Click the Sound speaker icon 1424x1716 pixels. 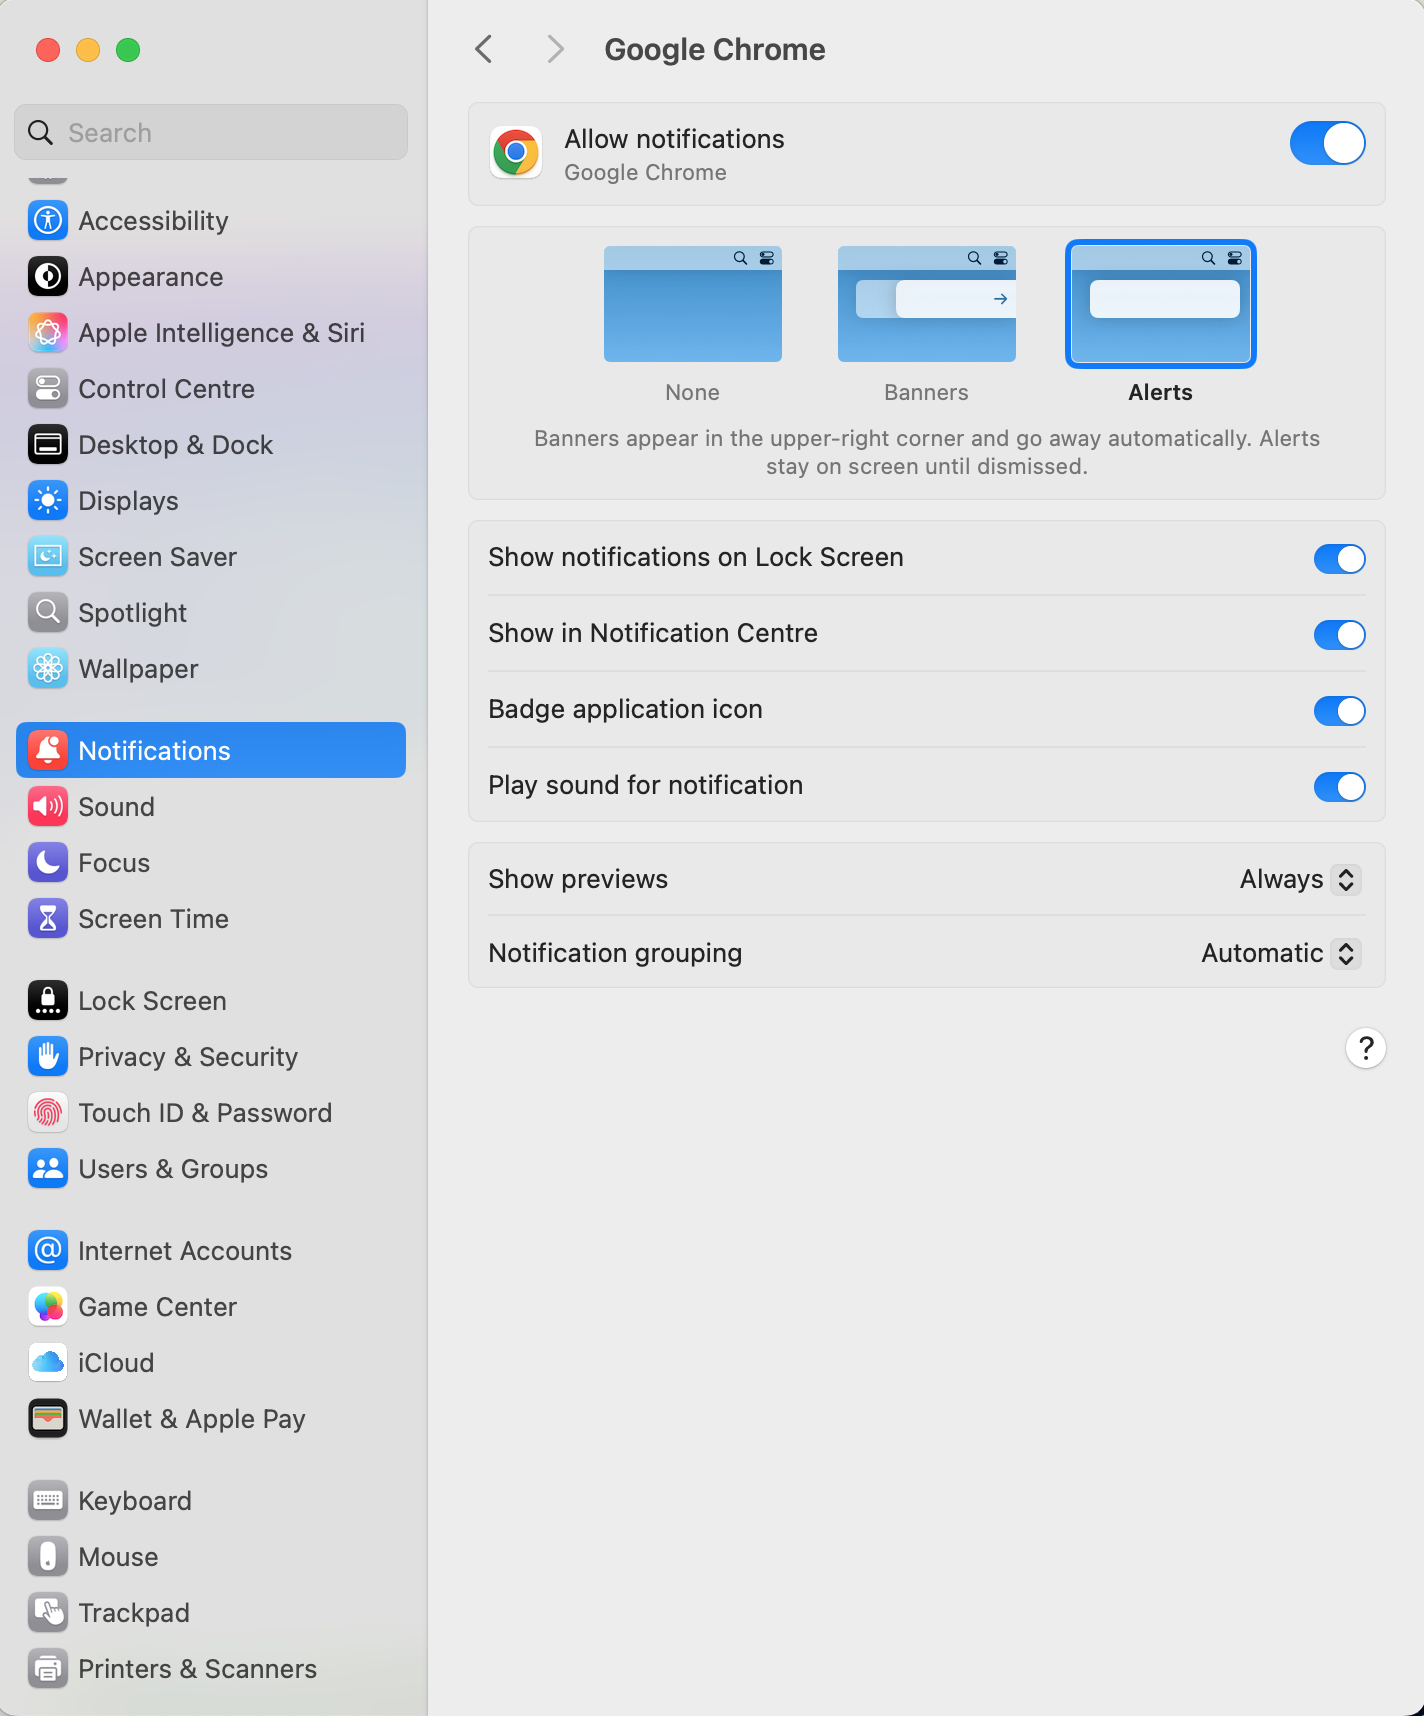coord(48,807)
